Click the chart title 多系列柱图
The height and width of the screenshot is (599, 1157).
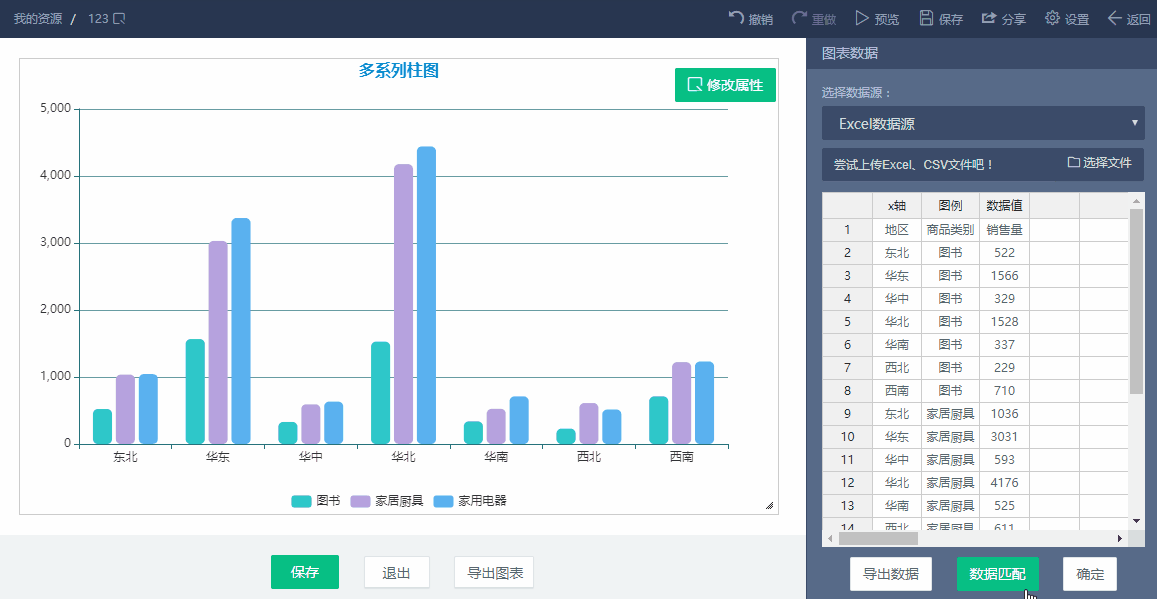point(399,70)
